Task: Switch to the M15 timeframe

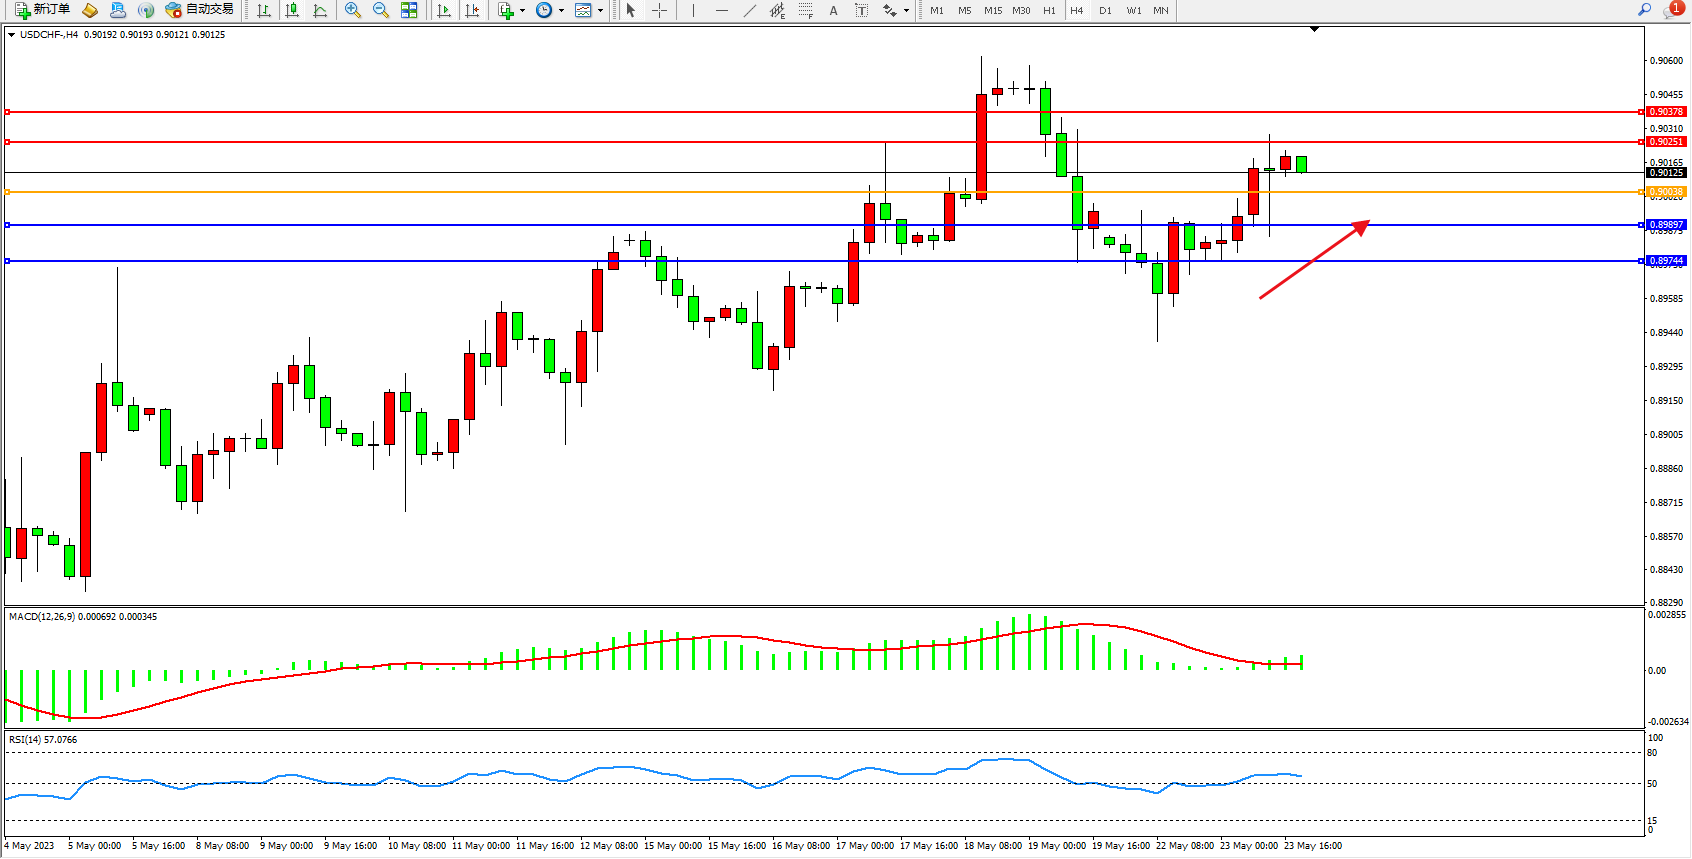Action: coord(992,10)
